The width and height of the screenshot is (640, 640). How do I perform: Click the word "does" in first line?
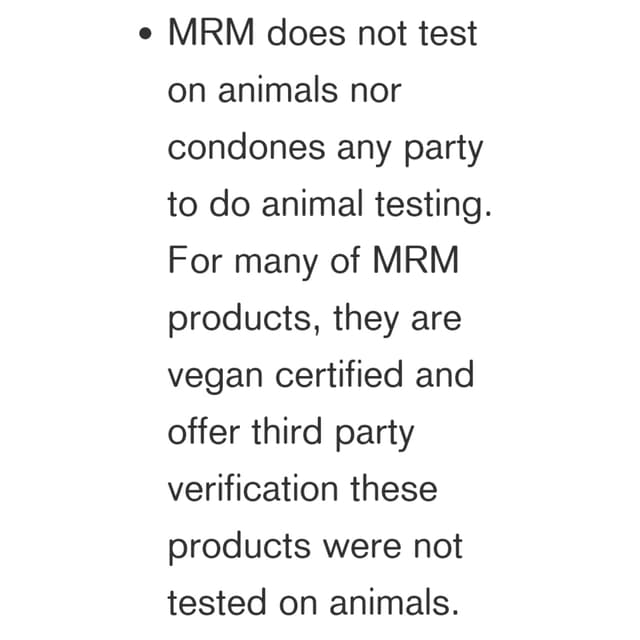pos(306,33)
